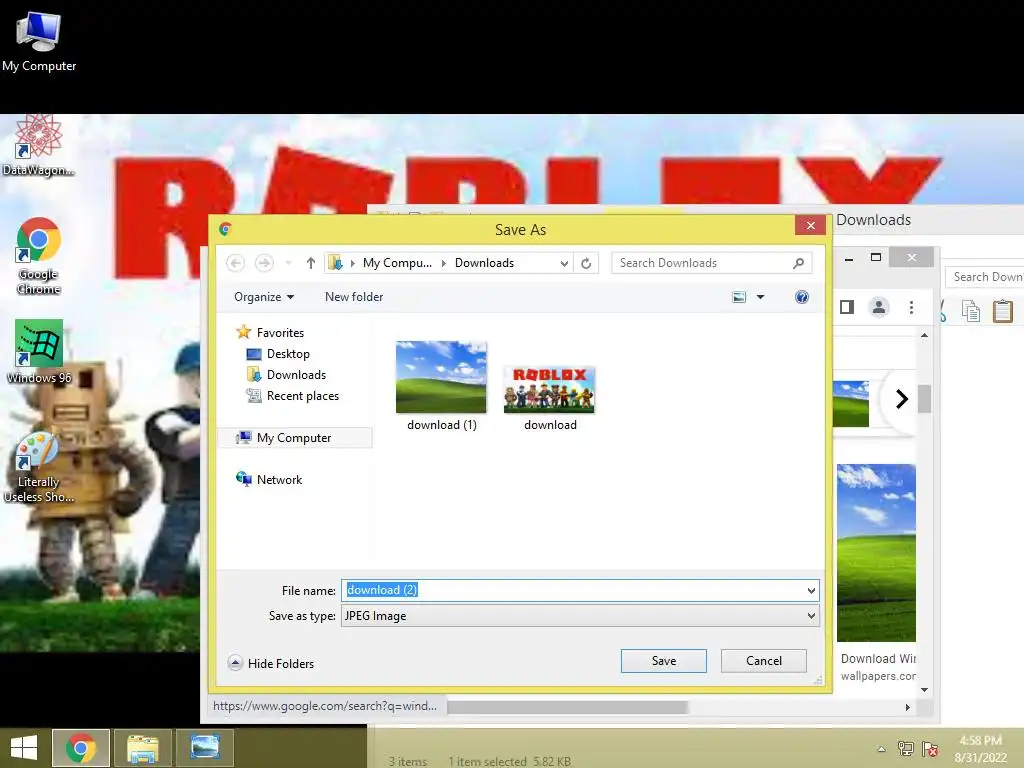This screenshot has height=768, width=1024.
Task: Click the search magnifier icon
Action: click(x=799, y=263)
